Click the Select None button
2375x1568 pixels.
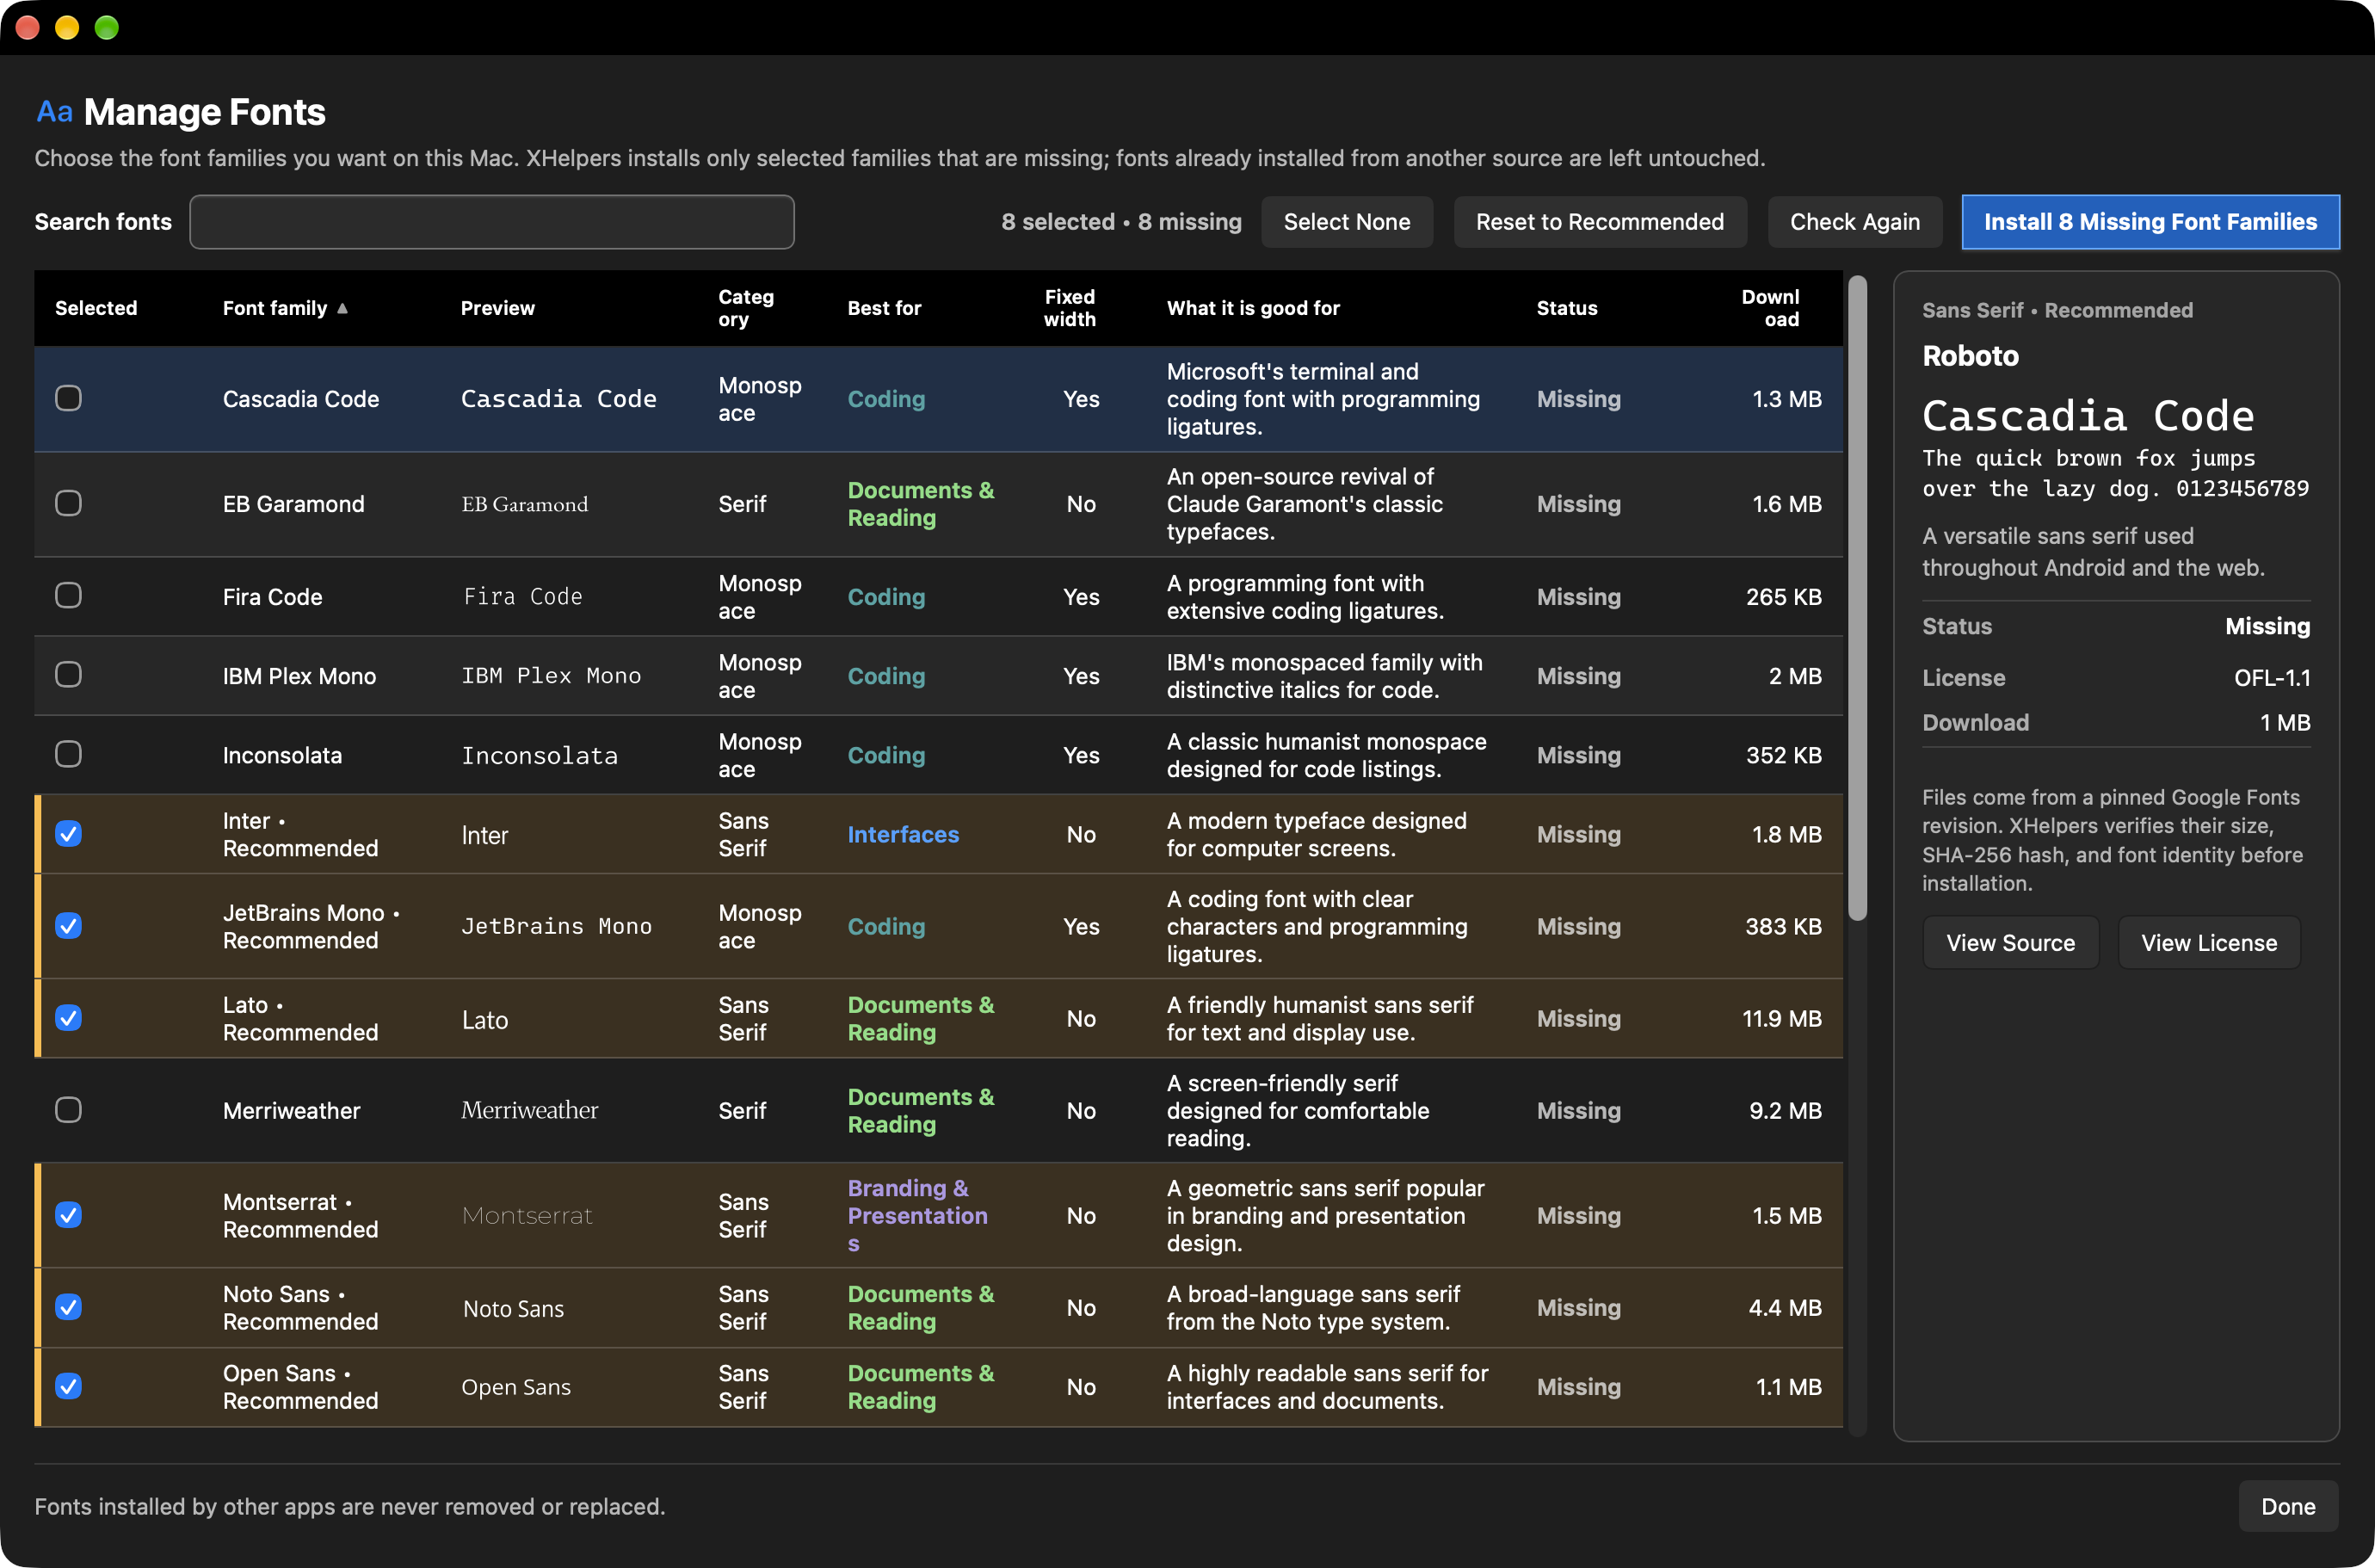pyautogui.click(x=1347, y=222)
